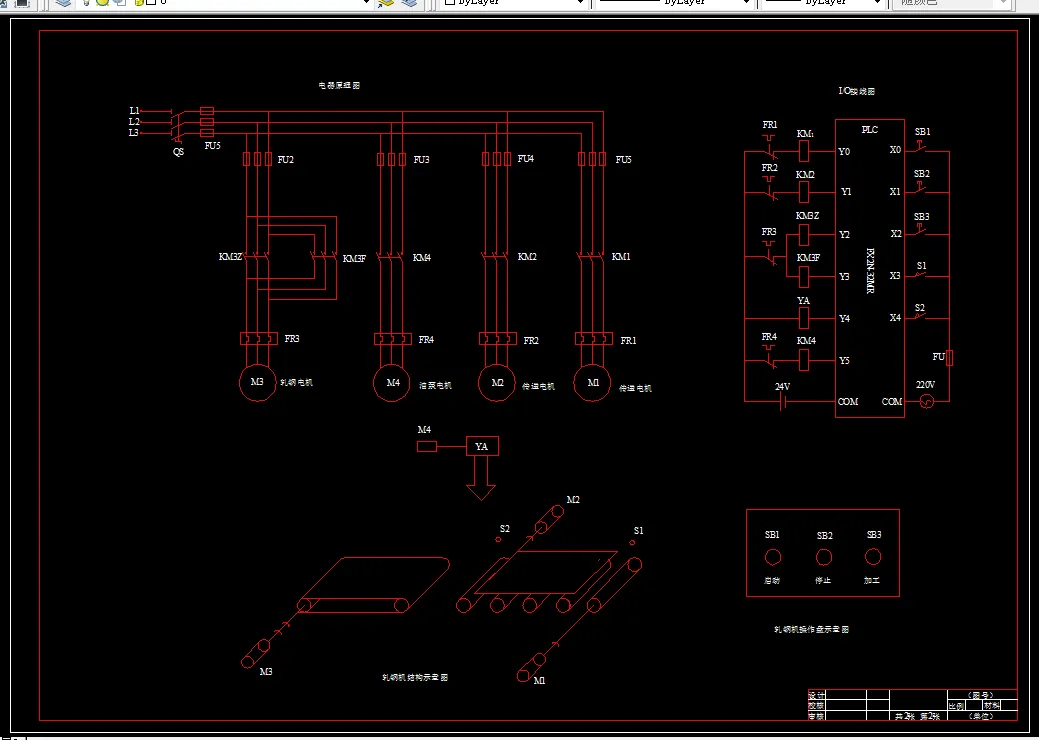
Task: Click the Y0 output terminal label
Action: [844, 152]
